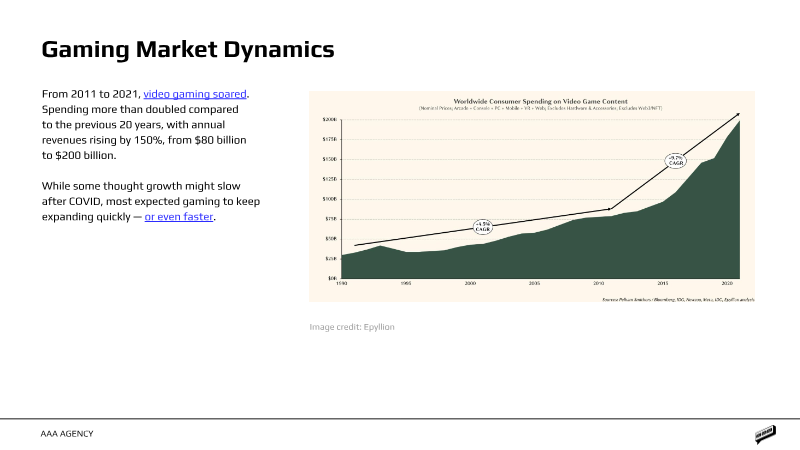
Task: Click the 1990 label on the x-axis
Action: click(x=341, y=284)
